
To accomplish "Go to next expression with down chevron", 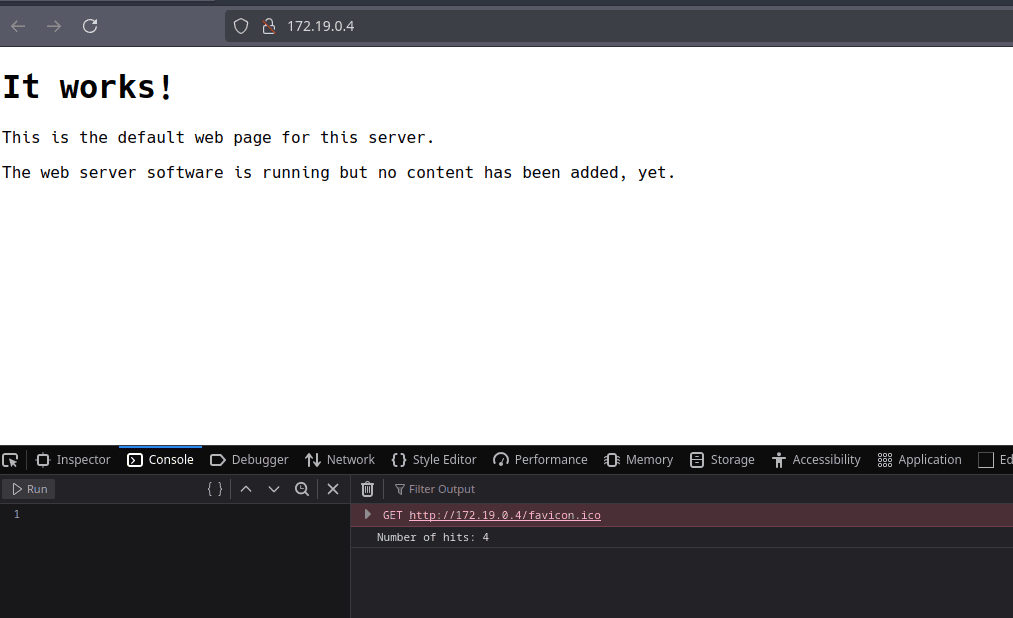I will [x=274, y=489].
